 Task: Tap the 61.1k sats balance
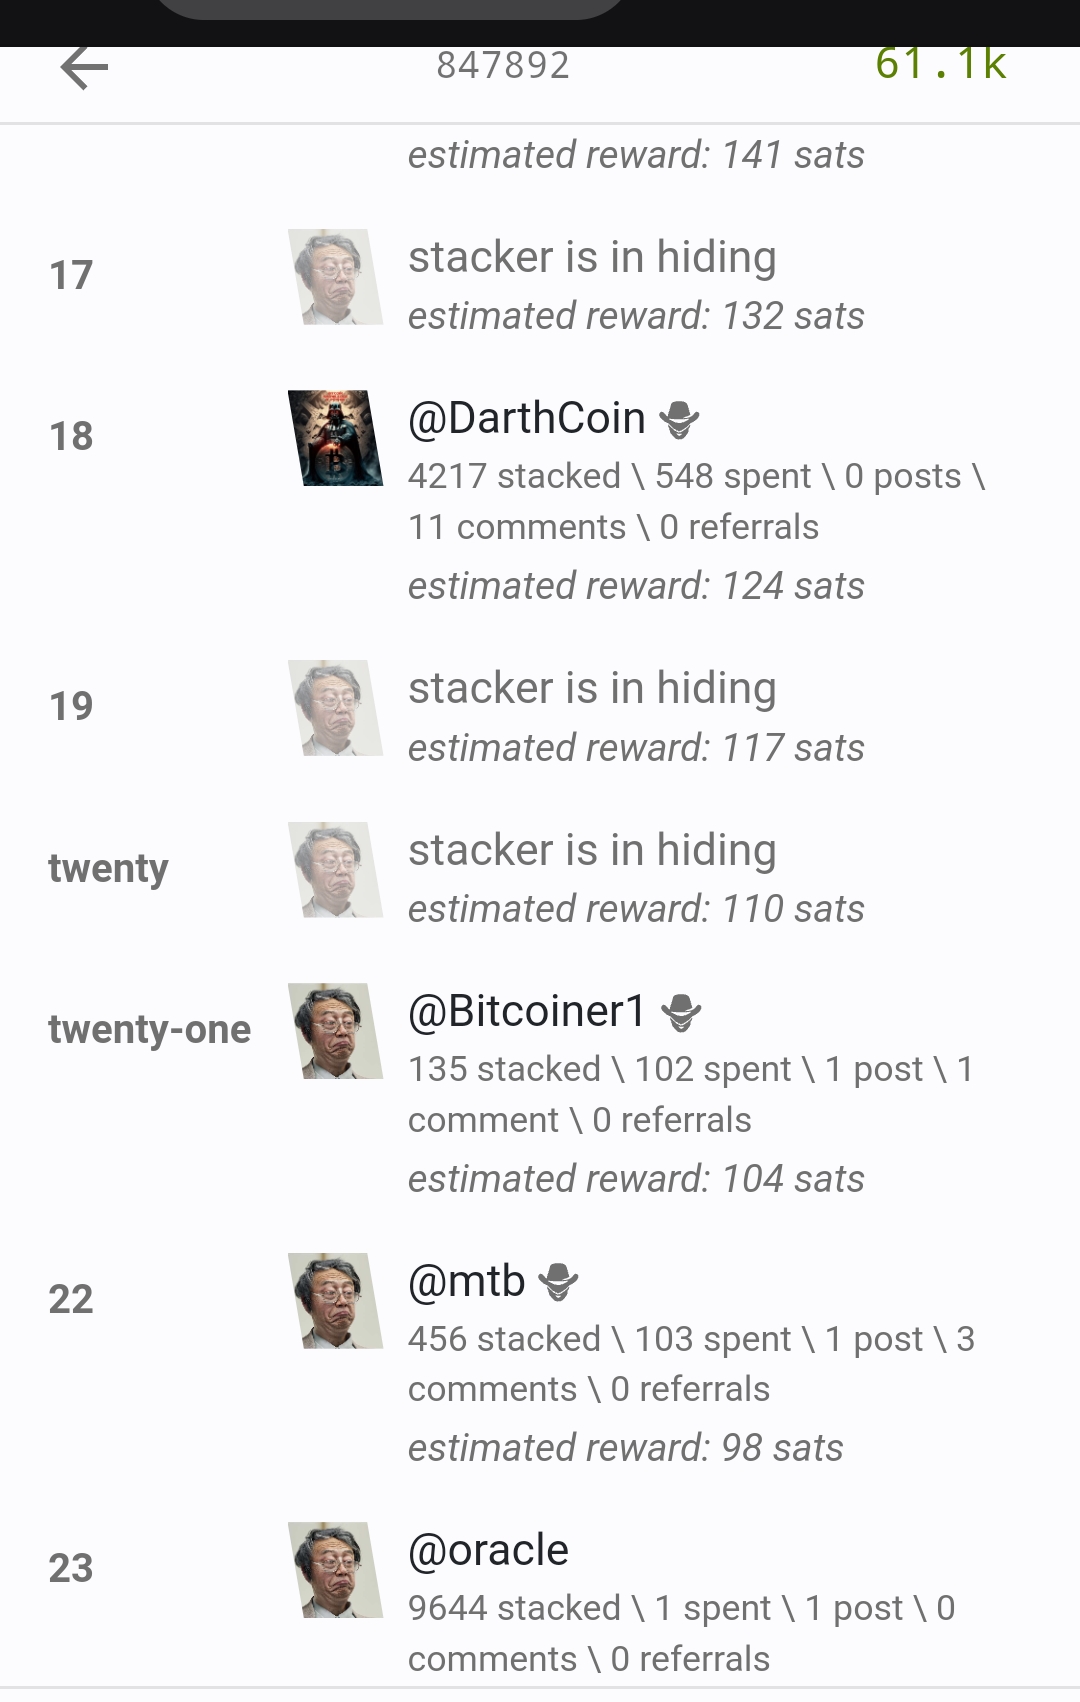click(x=940, y=64)
